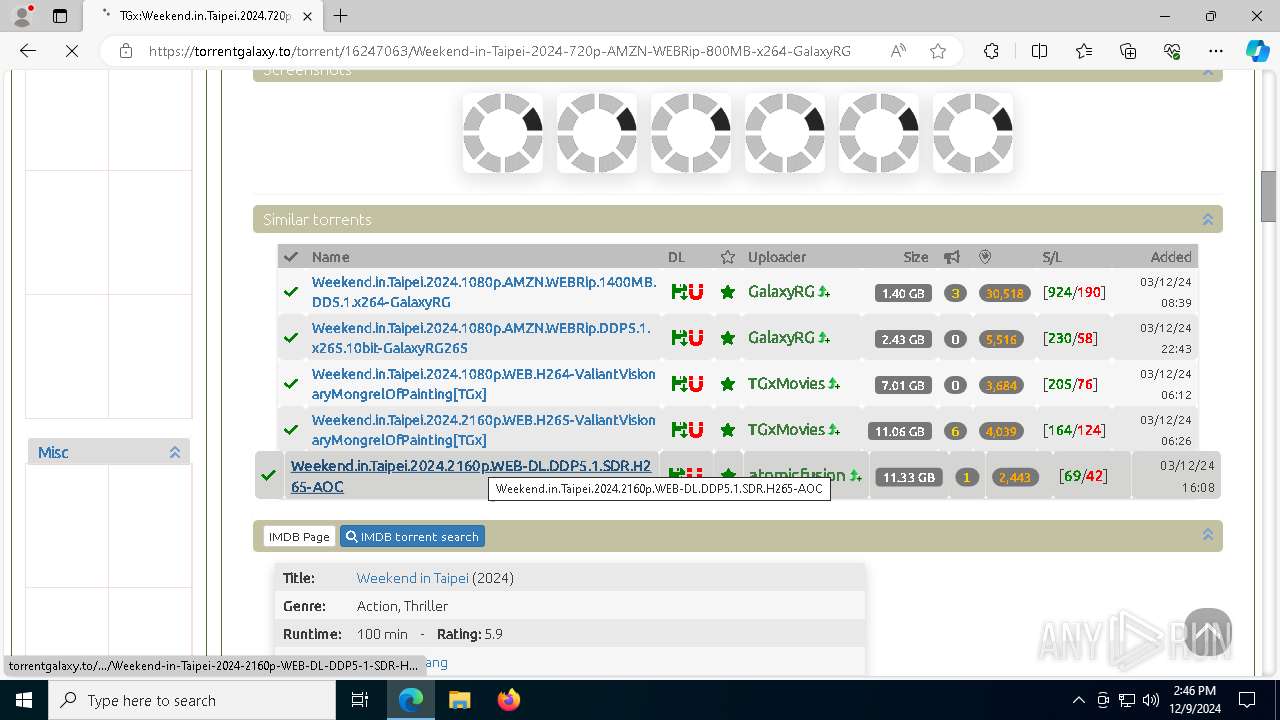Sort torrents by Size column
1280x720 pixels.
(916, 257)
